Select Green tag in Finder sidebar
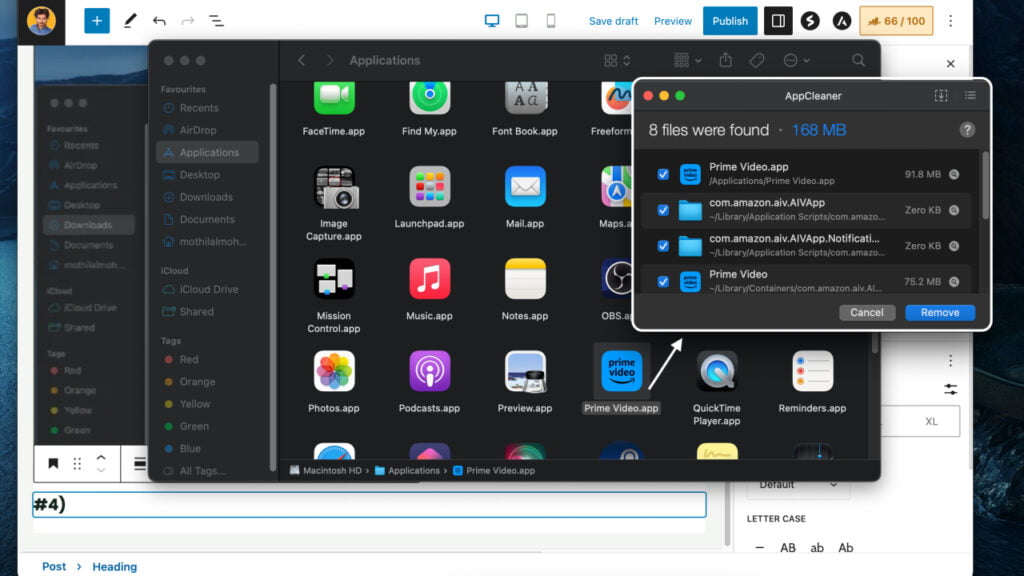The height and width of the screenshot is (576, 1024). pos(194,426)
